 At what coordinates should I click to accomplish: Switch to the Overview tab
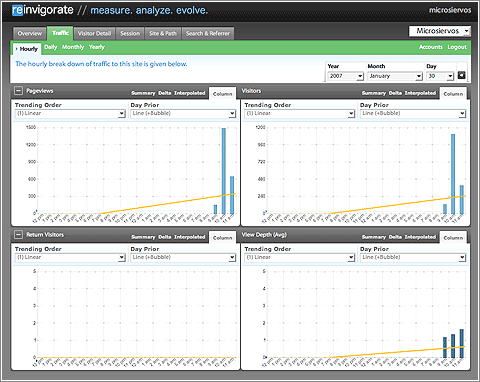(30, 33)
